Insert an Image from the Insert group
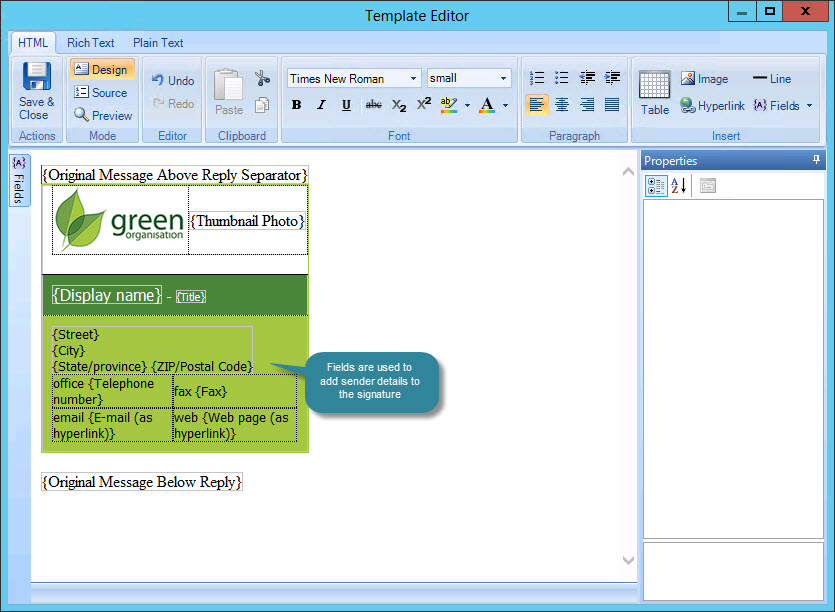835x612 pixels. pyautogui.click(x=704, y=79)
